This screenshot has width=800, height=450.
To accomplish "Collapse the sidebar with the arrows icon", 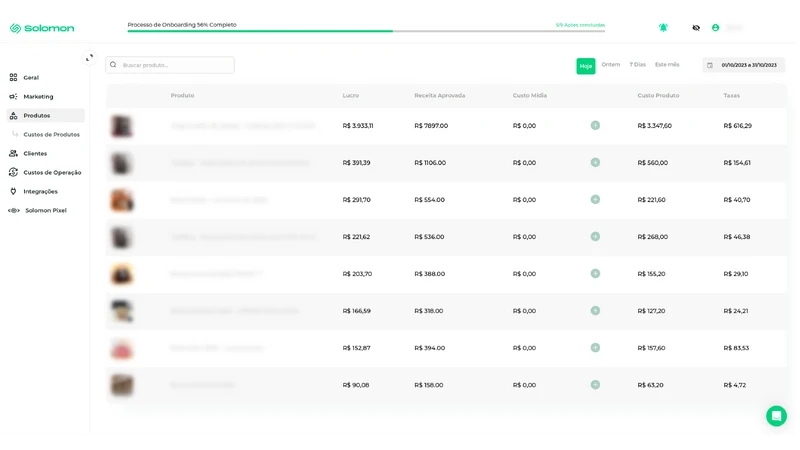I will [x=89, y=58].
